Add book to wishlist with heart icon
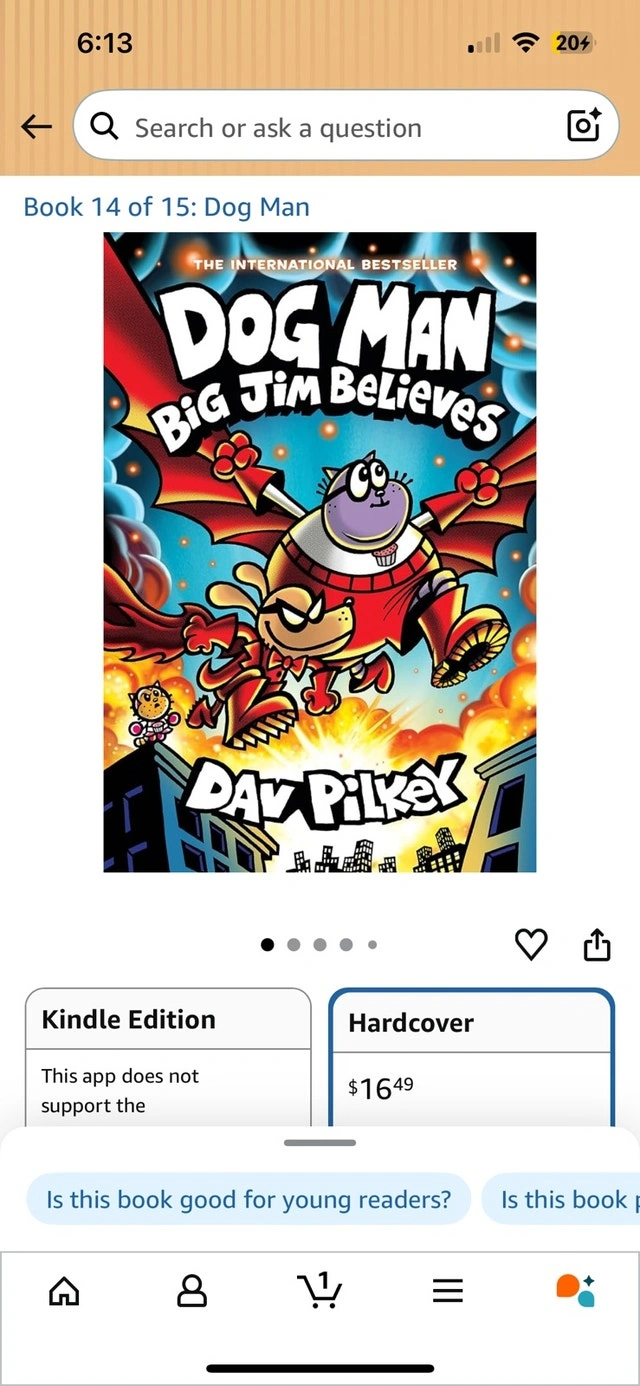 click(x=531, y=944)
